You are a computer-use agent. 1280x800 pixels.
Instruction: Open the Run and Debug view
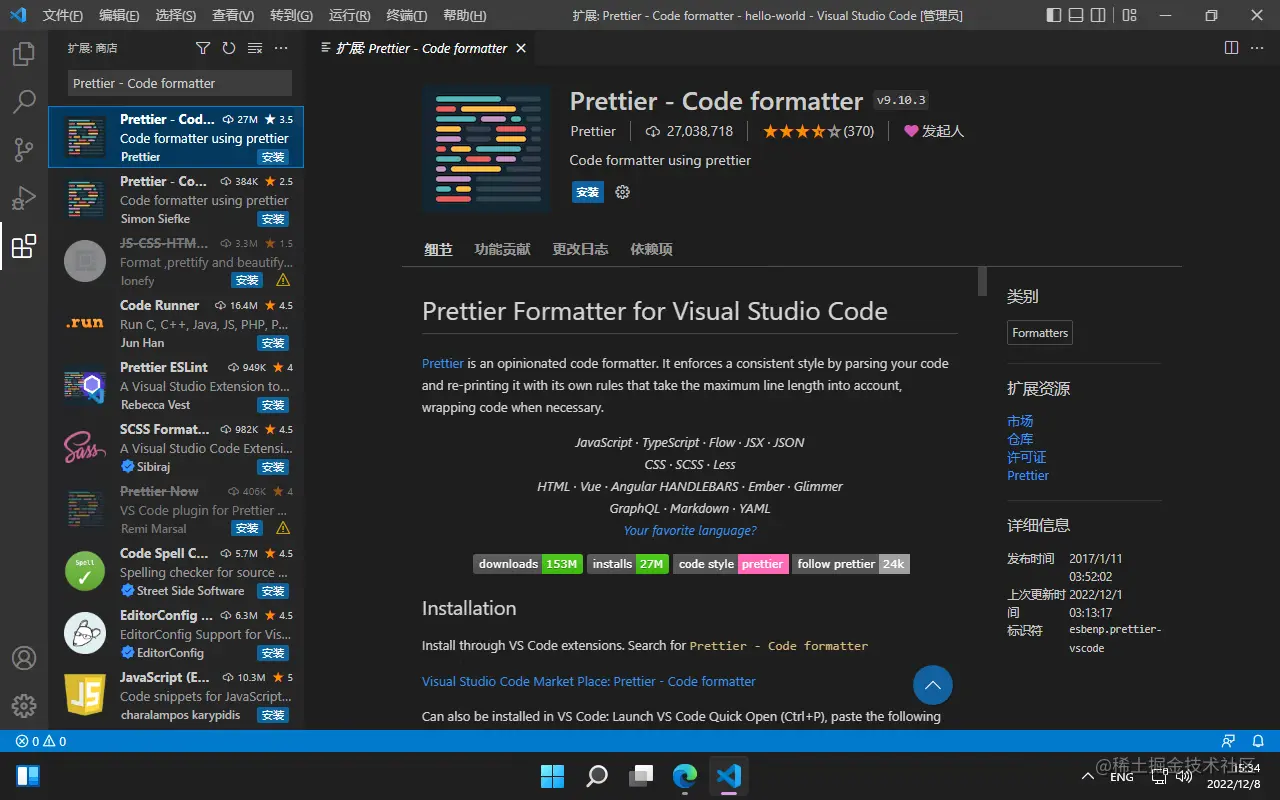coord(24,197)
